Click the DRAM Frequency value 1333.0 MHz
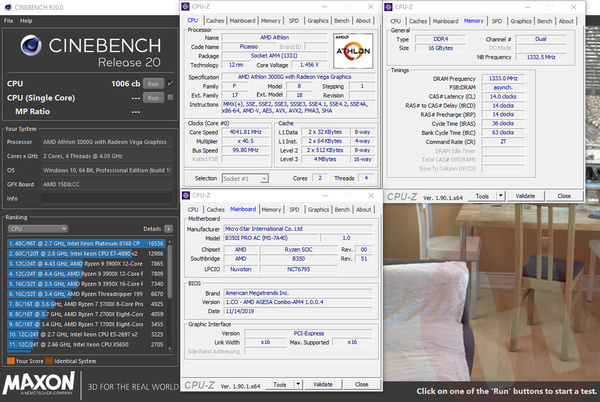 [x=503, y=78]
